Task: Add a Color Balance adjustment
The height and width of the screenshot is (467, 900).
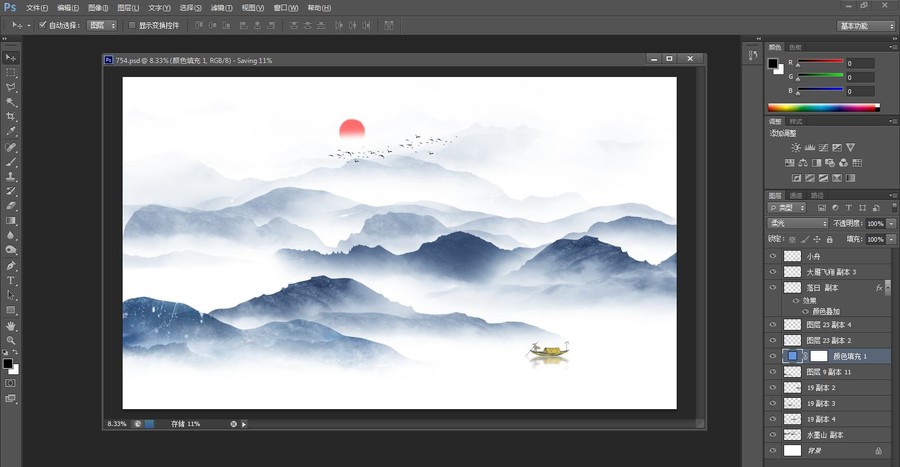Action: (803, 163)
